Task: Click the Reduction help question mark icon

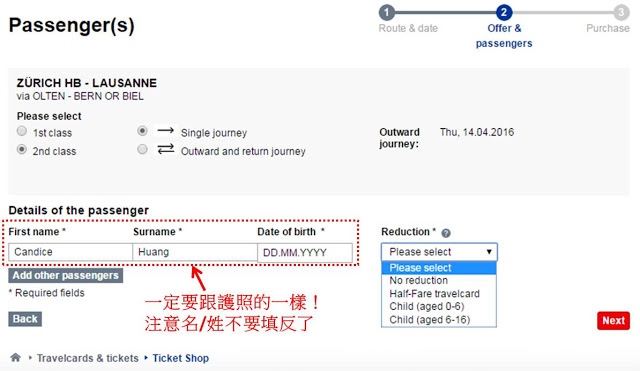Action: 446,233
